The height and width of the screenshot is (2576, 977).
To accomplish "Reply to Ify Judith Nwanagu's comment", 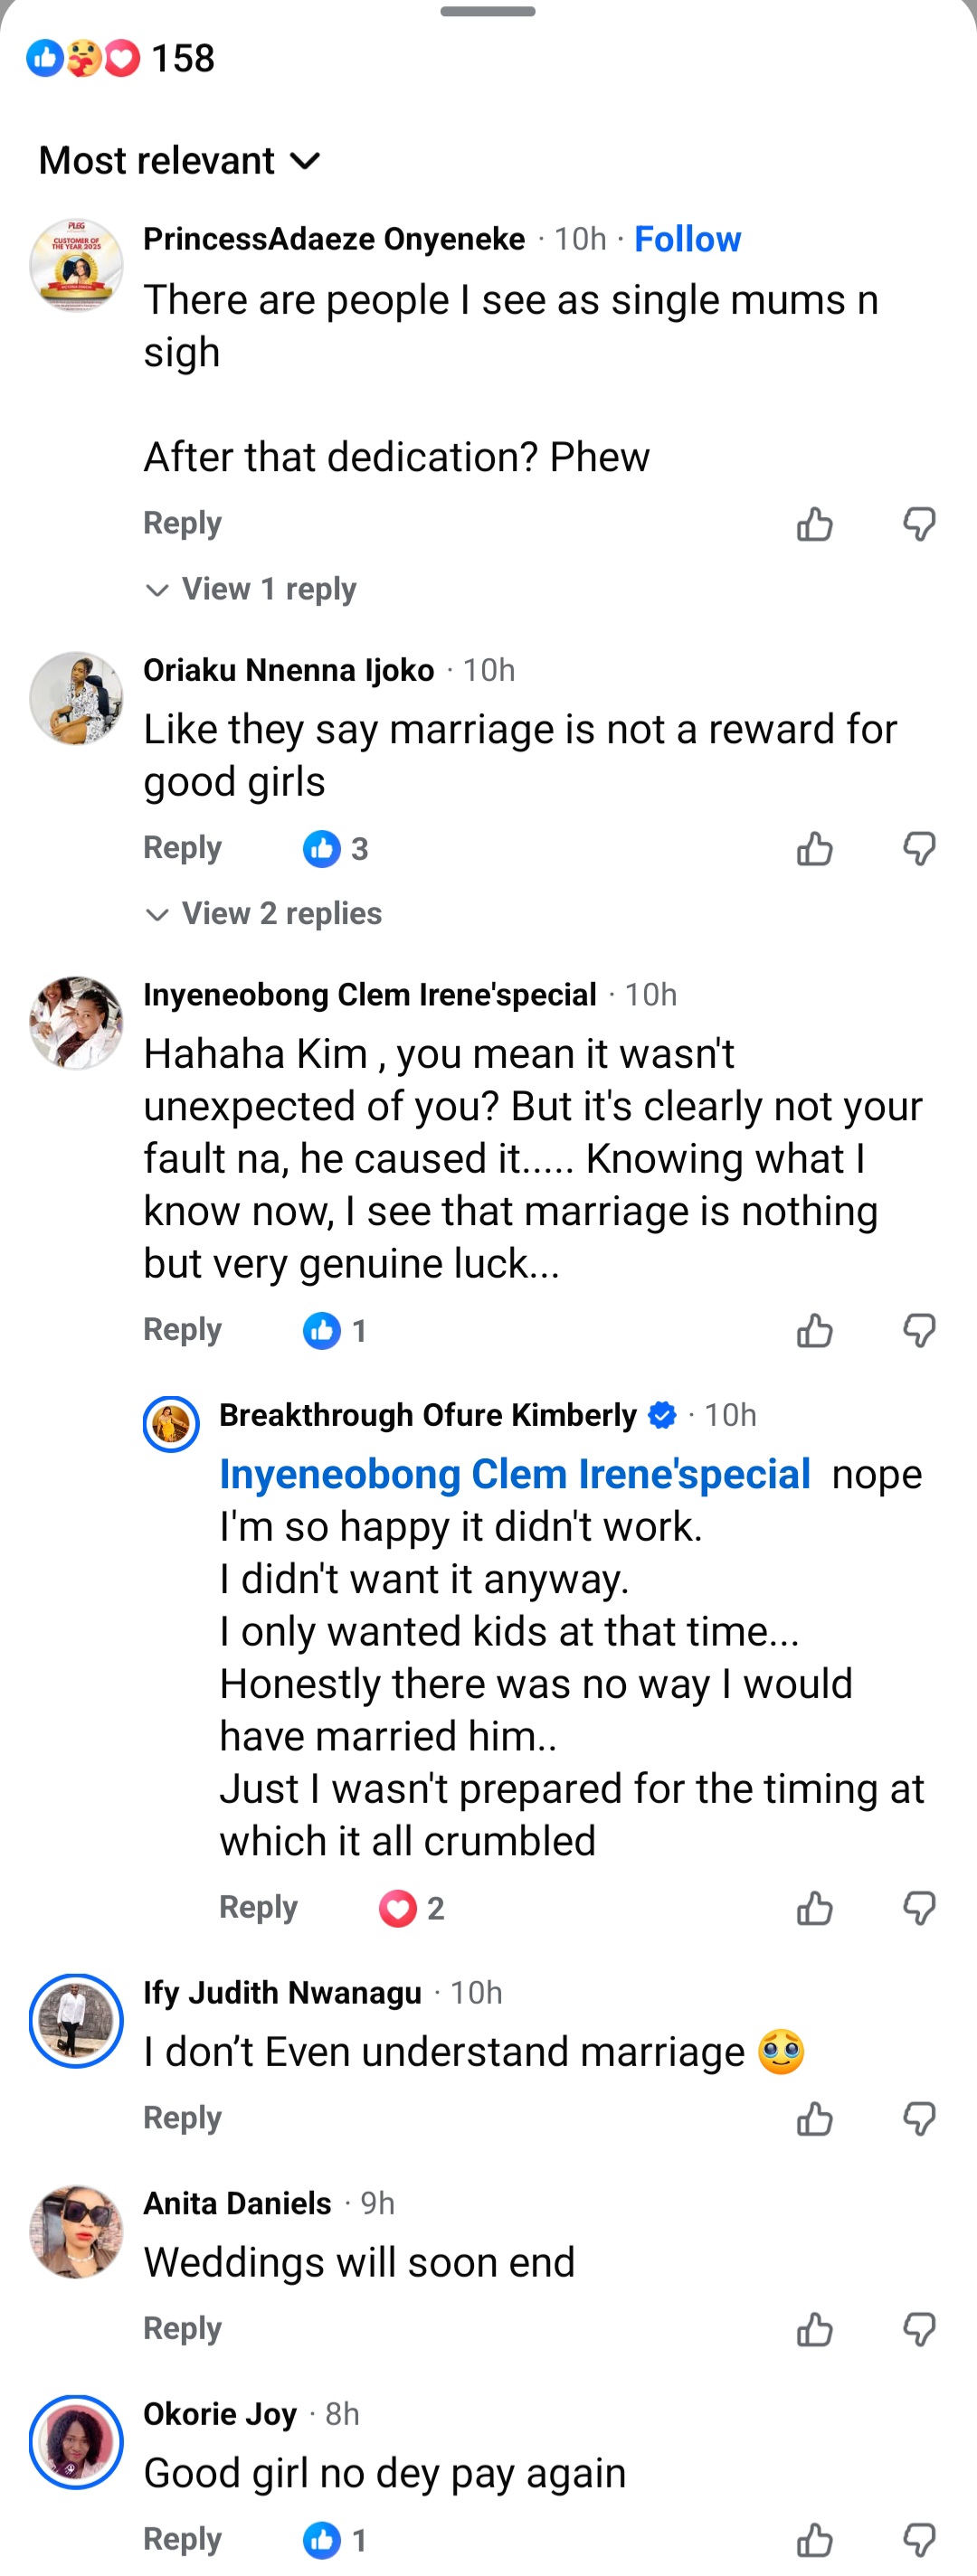I will click(182, 2117).
